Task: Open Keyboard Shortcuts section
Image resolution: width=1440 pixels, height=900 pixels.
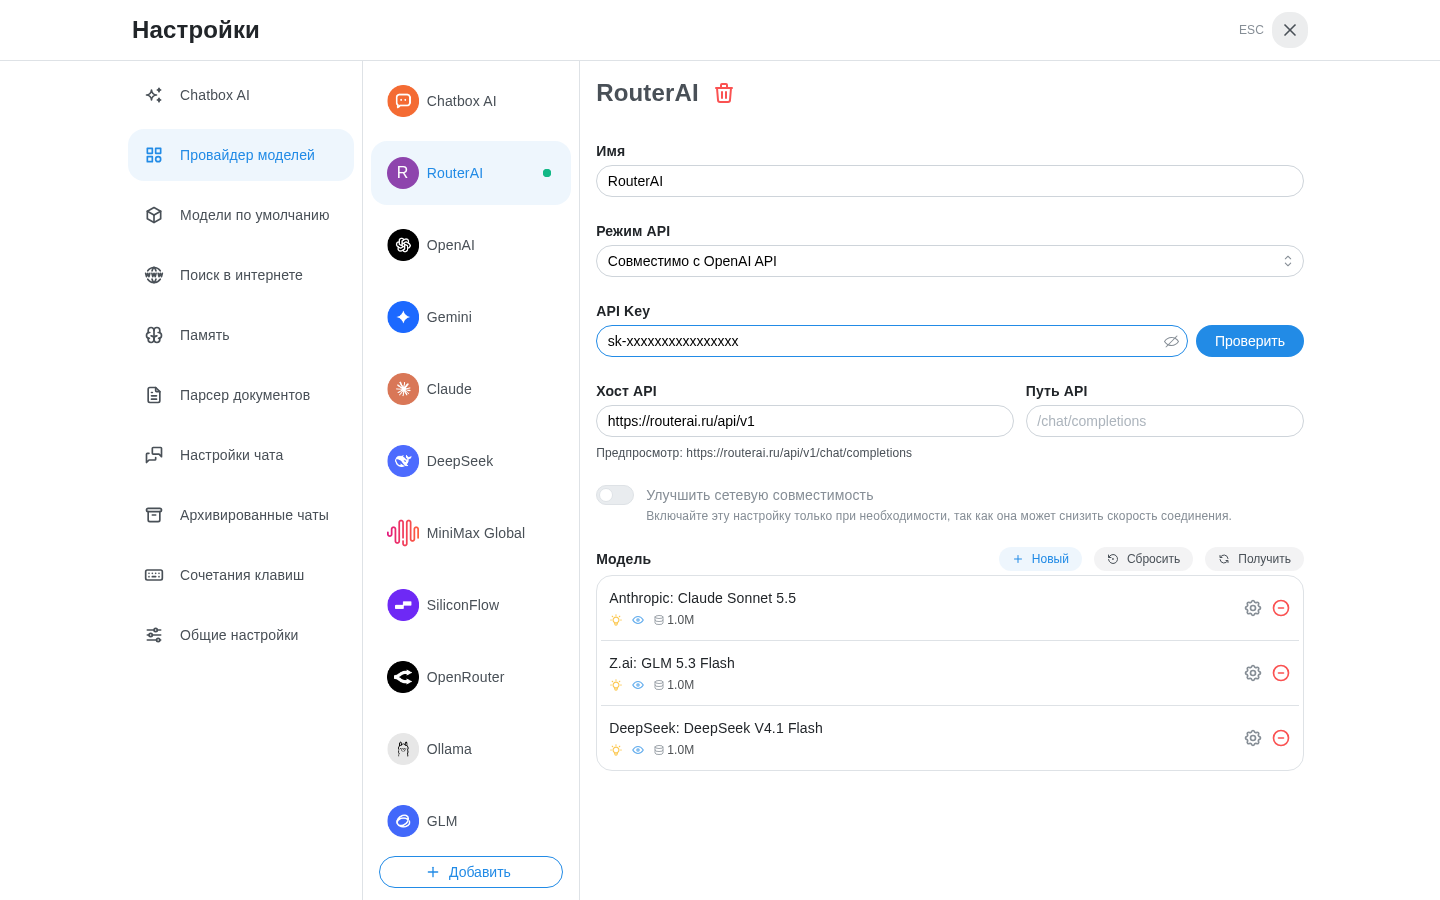Action: pos(241,575)
